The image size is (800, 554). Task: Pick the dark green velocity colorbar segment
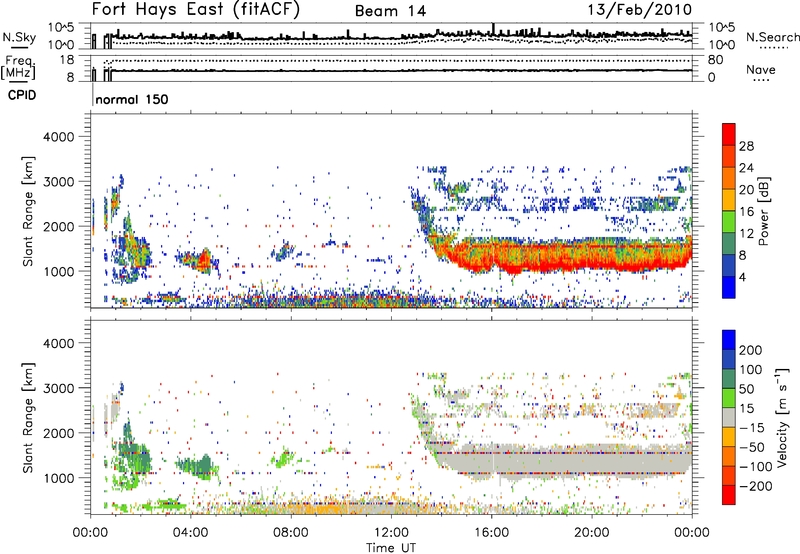(x=729, y=379)
